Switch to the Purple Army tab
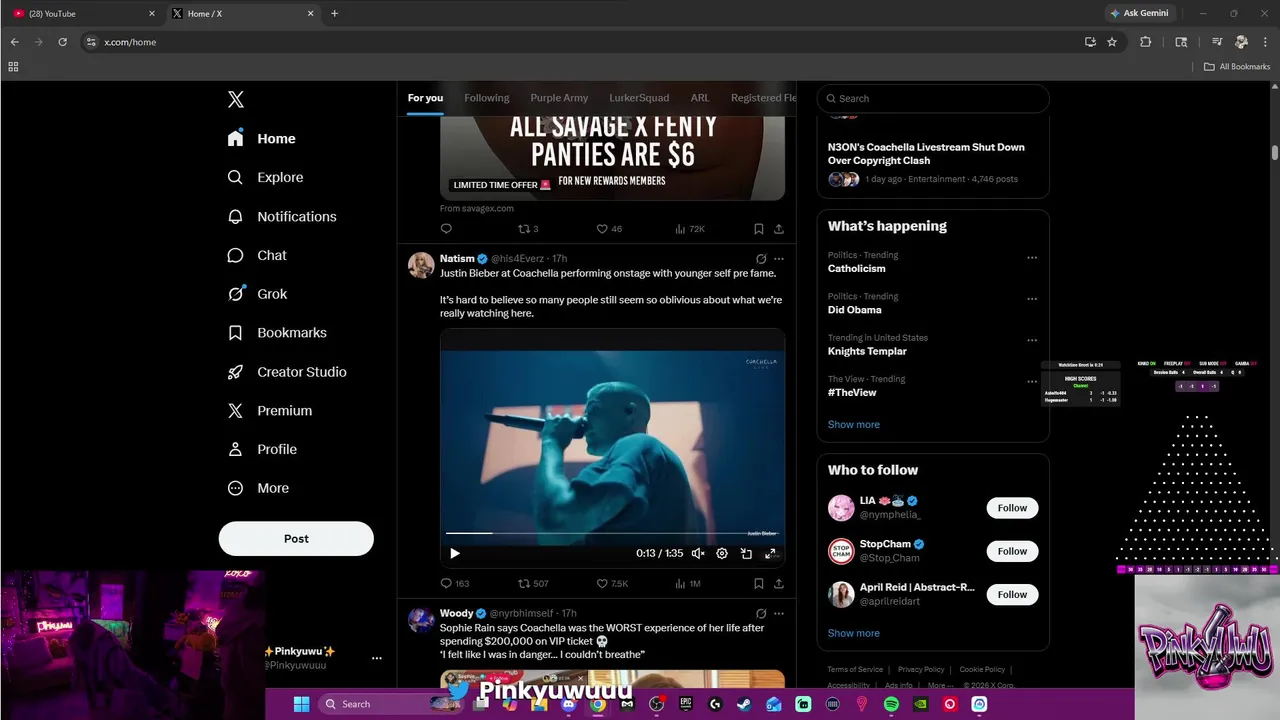The height and width of the screenshot is (720, 1280). click(559, 98)
